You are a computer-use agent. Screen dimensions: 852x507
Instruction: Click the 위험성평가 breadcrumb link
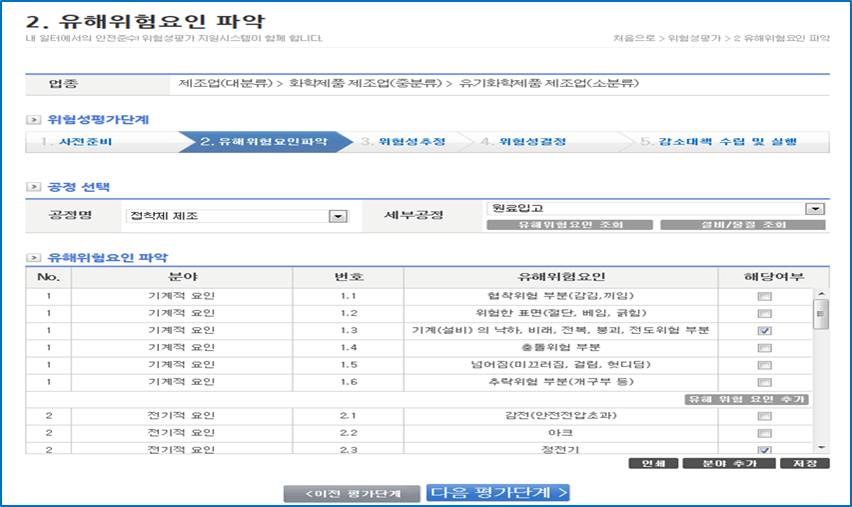(694, 38)
